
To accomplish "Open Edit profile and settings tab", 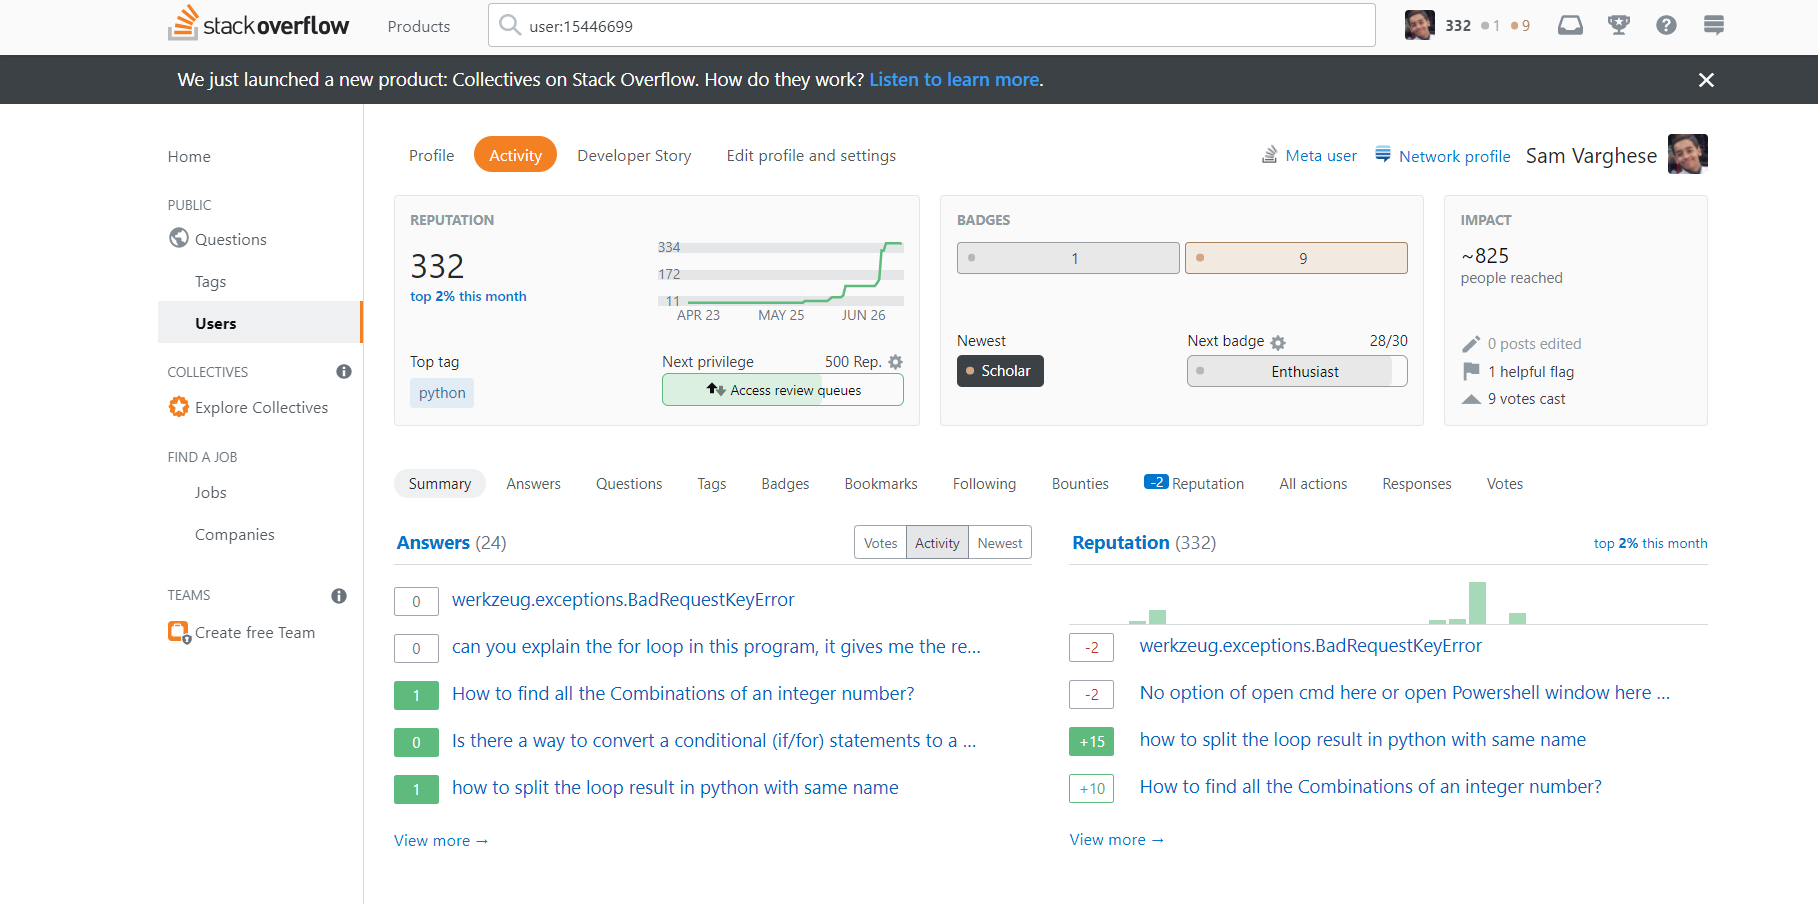I will tap(811, 155).
